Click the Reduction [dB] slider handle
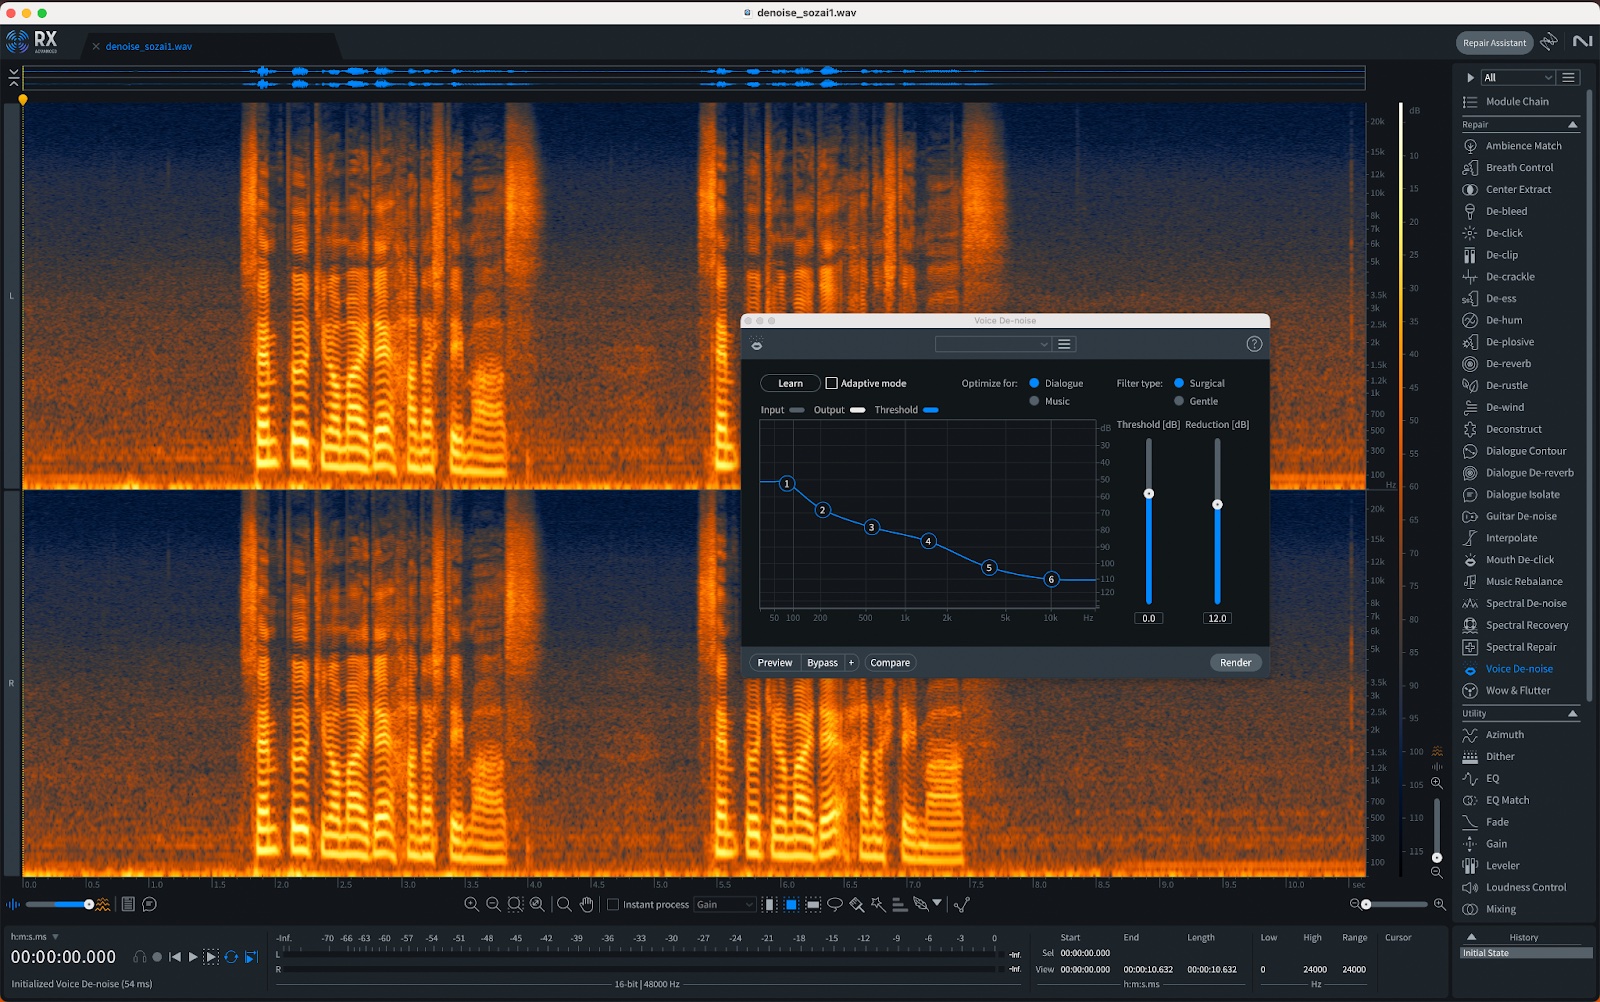The height and width of the screenshot is (1002, 1600). click(x=1217, y=505)
